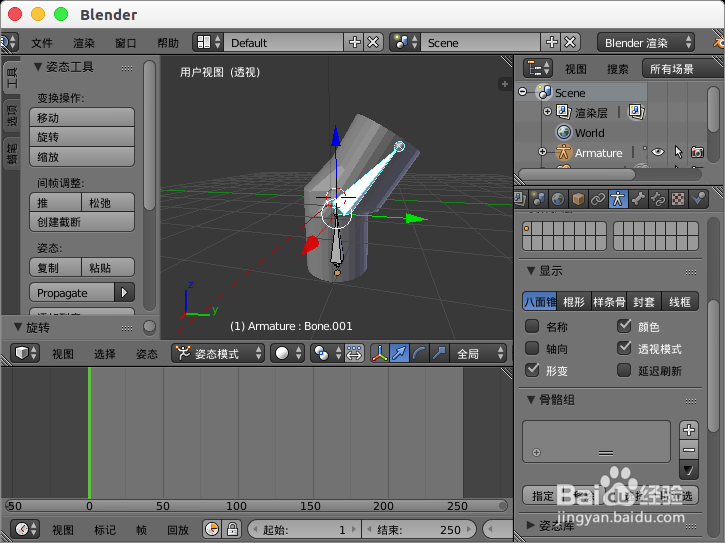Click the 起始 start frame field
Screen dimensions: 725x543
tap(304, 529)
